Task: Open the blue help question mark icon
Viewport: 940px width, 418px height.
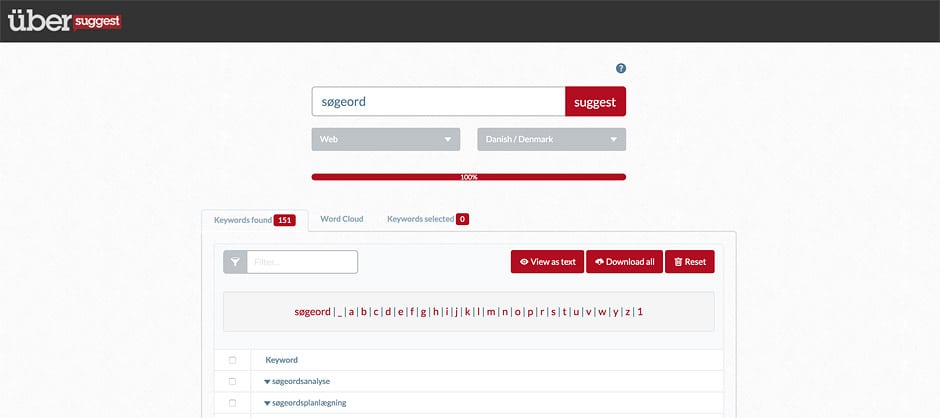Action: [x=620, y=69]
